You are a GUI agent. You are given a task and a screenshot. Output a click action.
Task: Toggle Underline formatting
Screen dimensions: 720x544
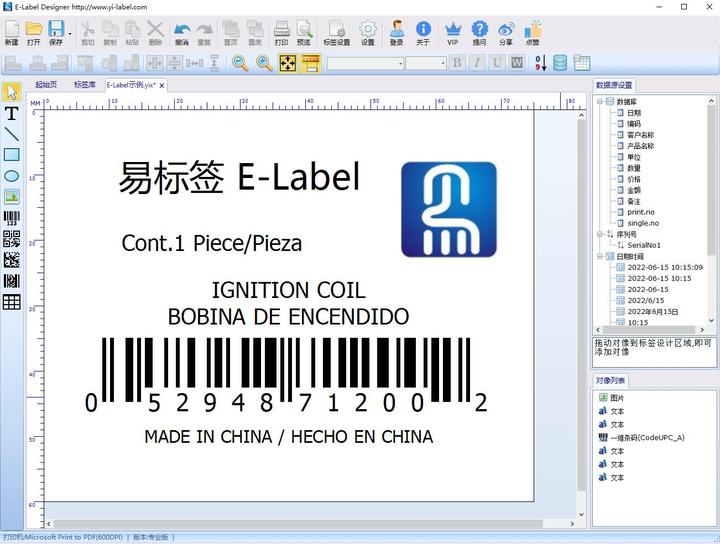(497, 63)
